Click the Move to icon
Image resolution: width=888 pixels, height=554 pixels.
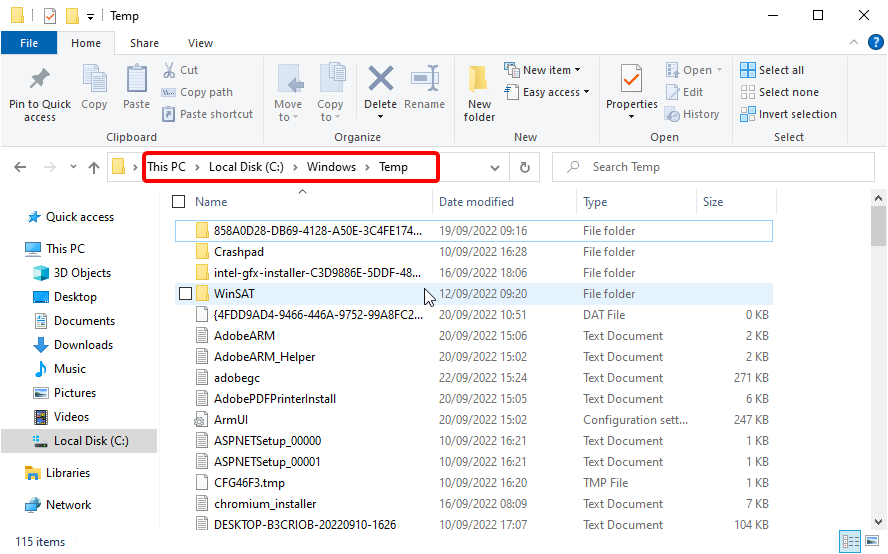(290, 78)
